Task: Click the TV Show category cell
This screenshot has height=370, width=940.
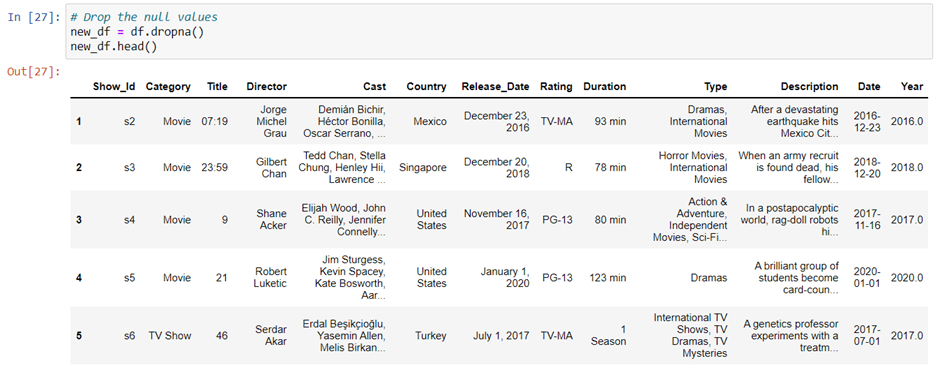Action: (170, 336)
